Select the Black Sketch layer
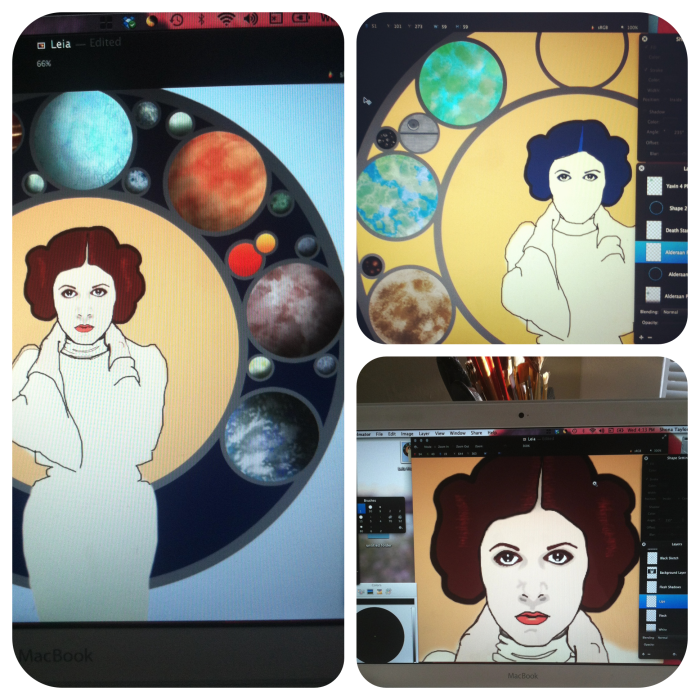Screen dimensions: 700x700 click(664, 558)
